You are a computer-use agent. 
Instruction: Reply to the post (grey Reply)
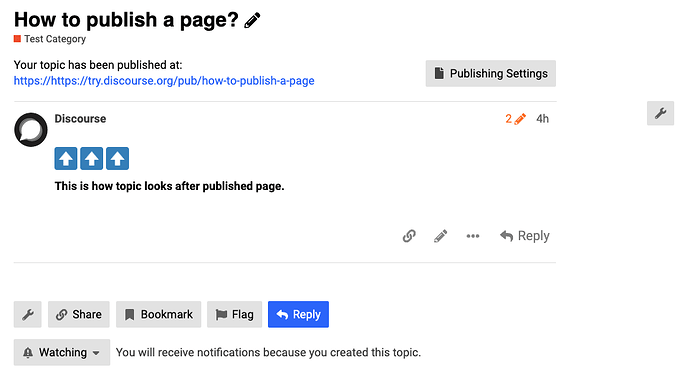click(525, 236)
